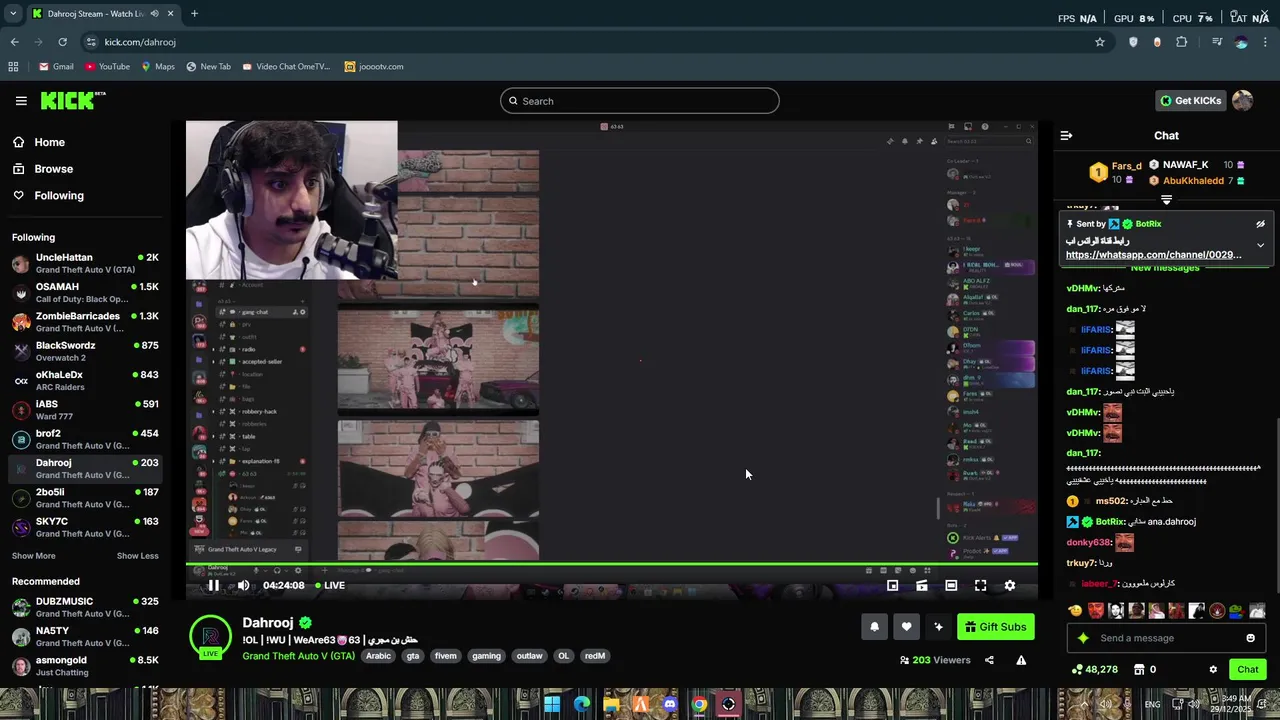Click the Arabic tag

(378, 656)
